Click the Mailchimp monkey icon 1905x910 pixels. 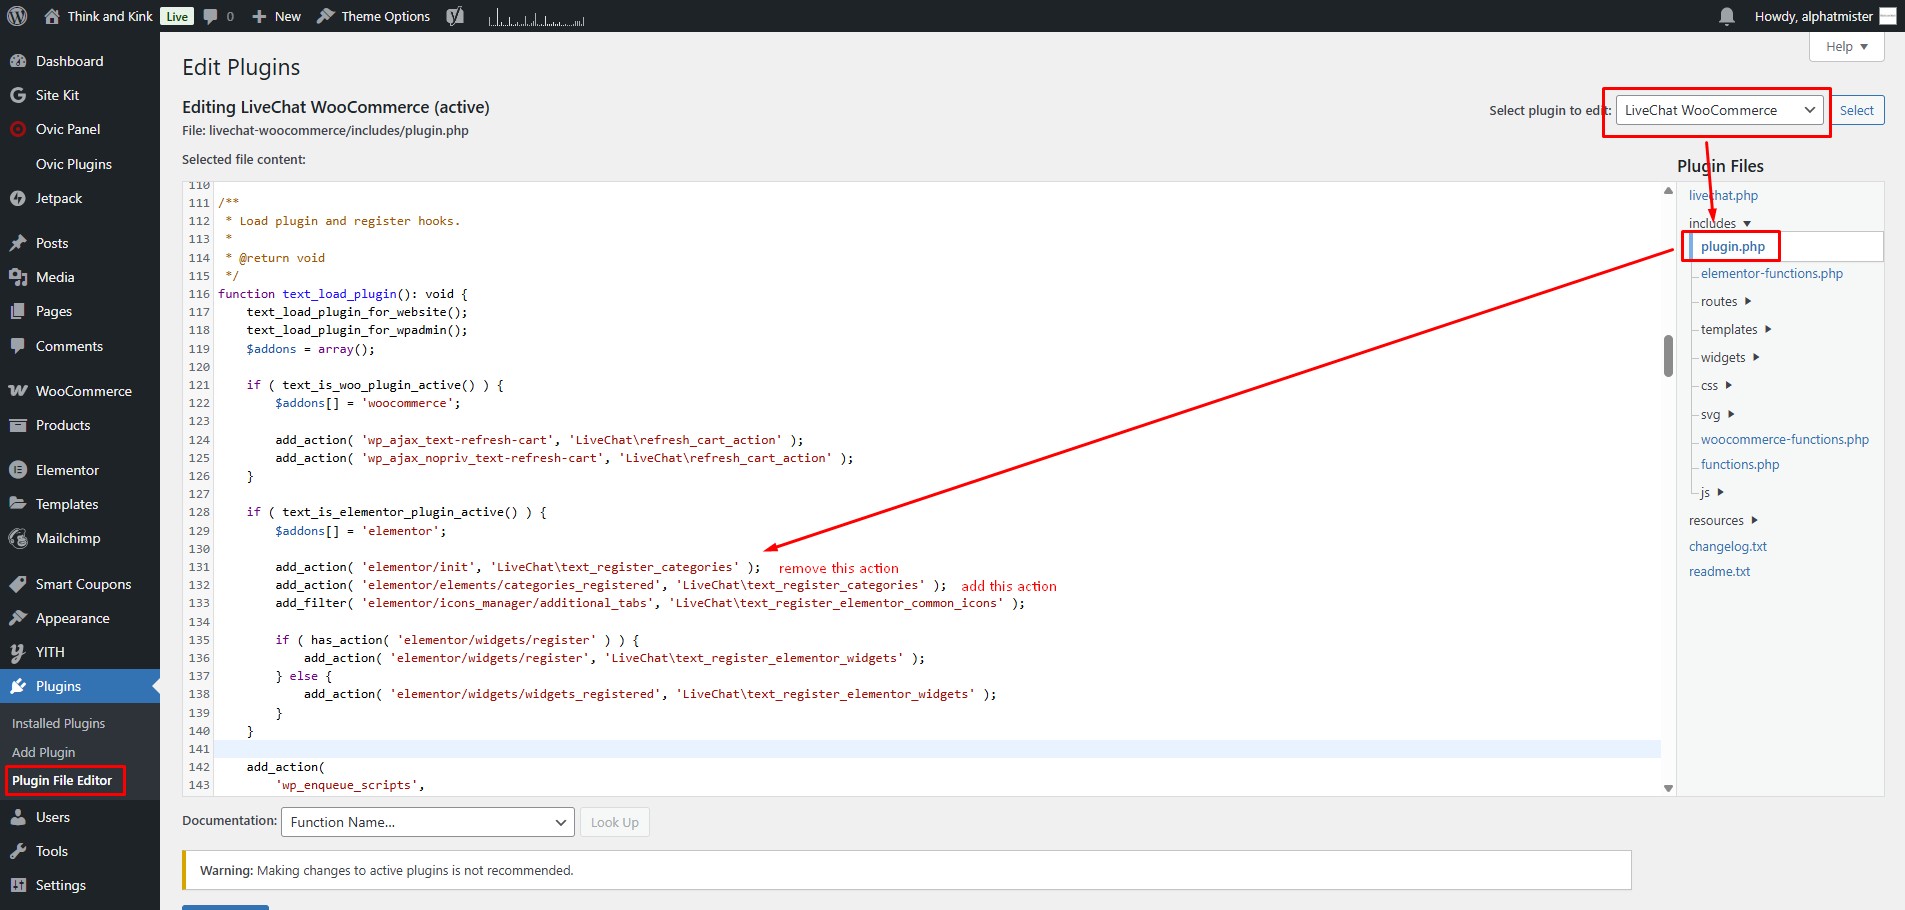(x=17, y=538)
